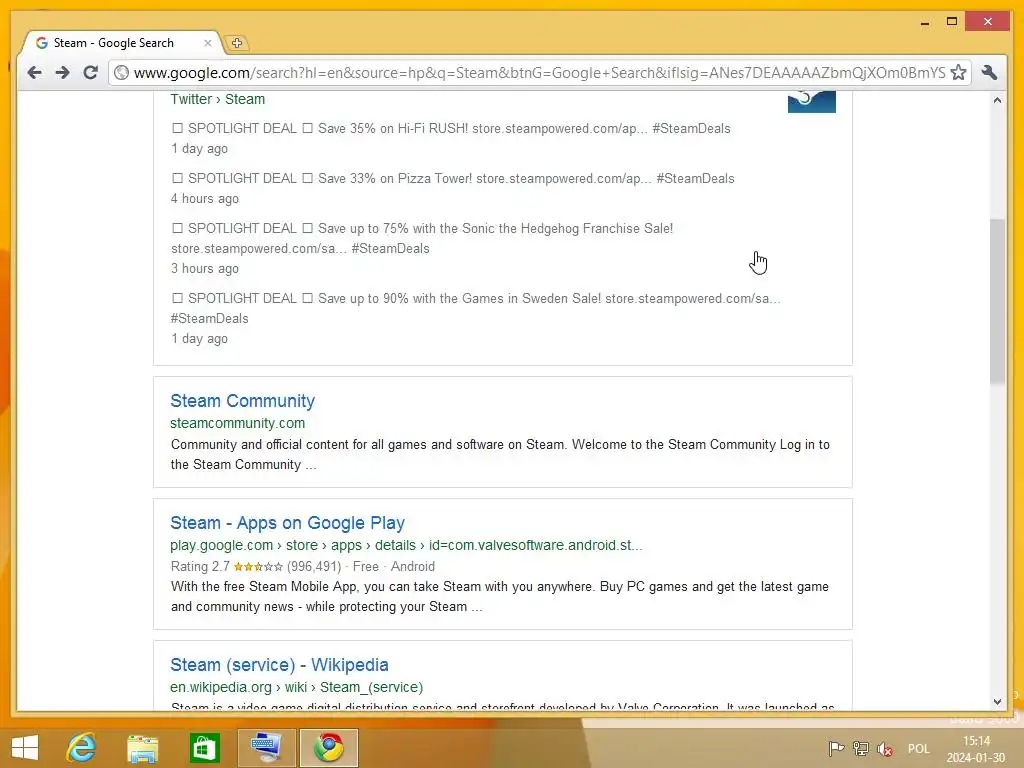This screenshot has height=768, width=1024.
Task: Click the page scrollbar down arrow
Action: point(997,702)
